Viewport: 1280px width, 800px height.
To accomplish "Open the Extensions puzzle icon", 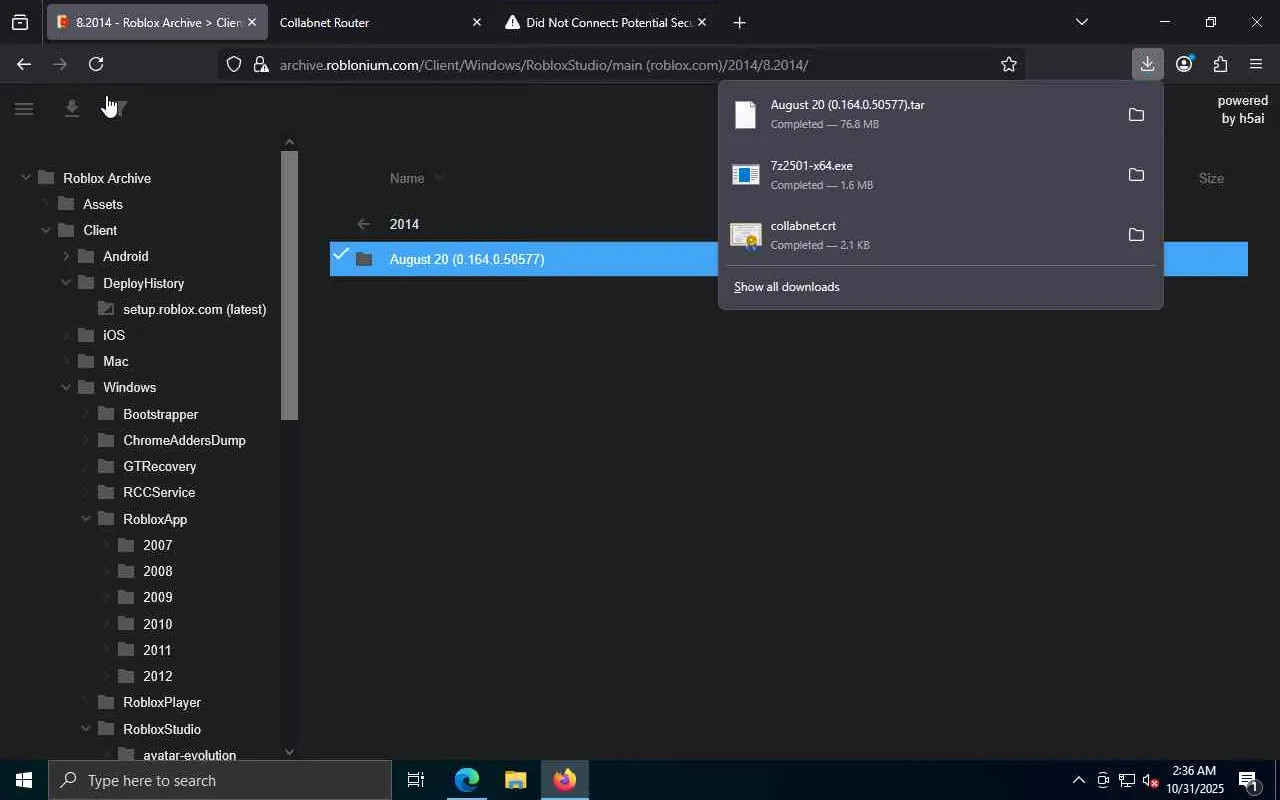I will (1220, 64).
